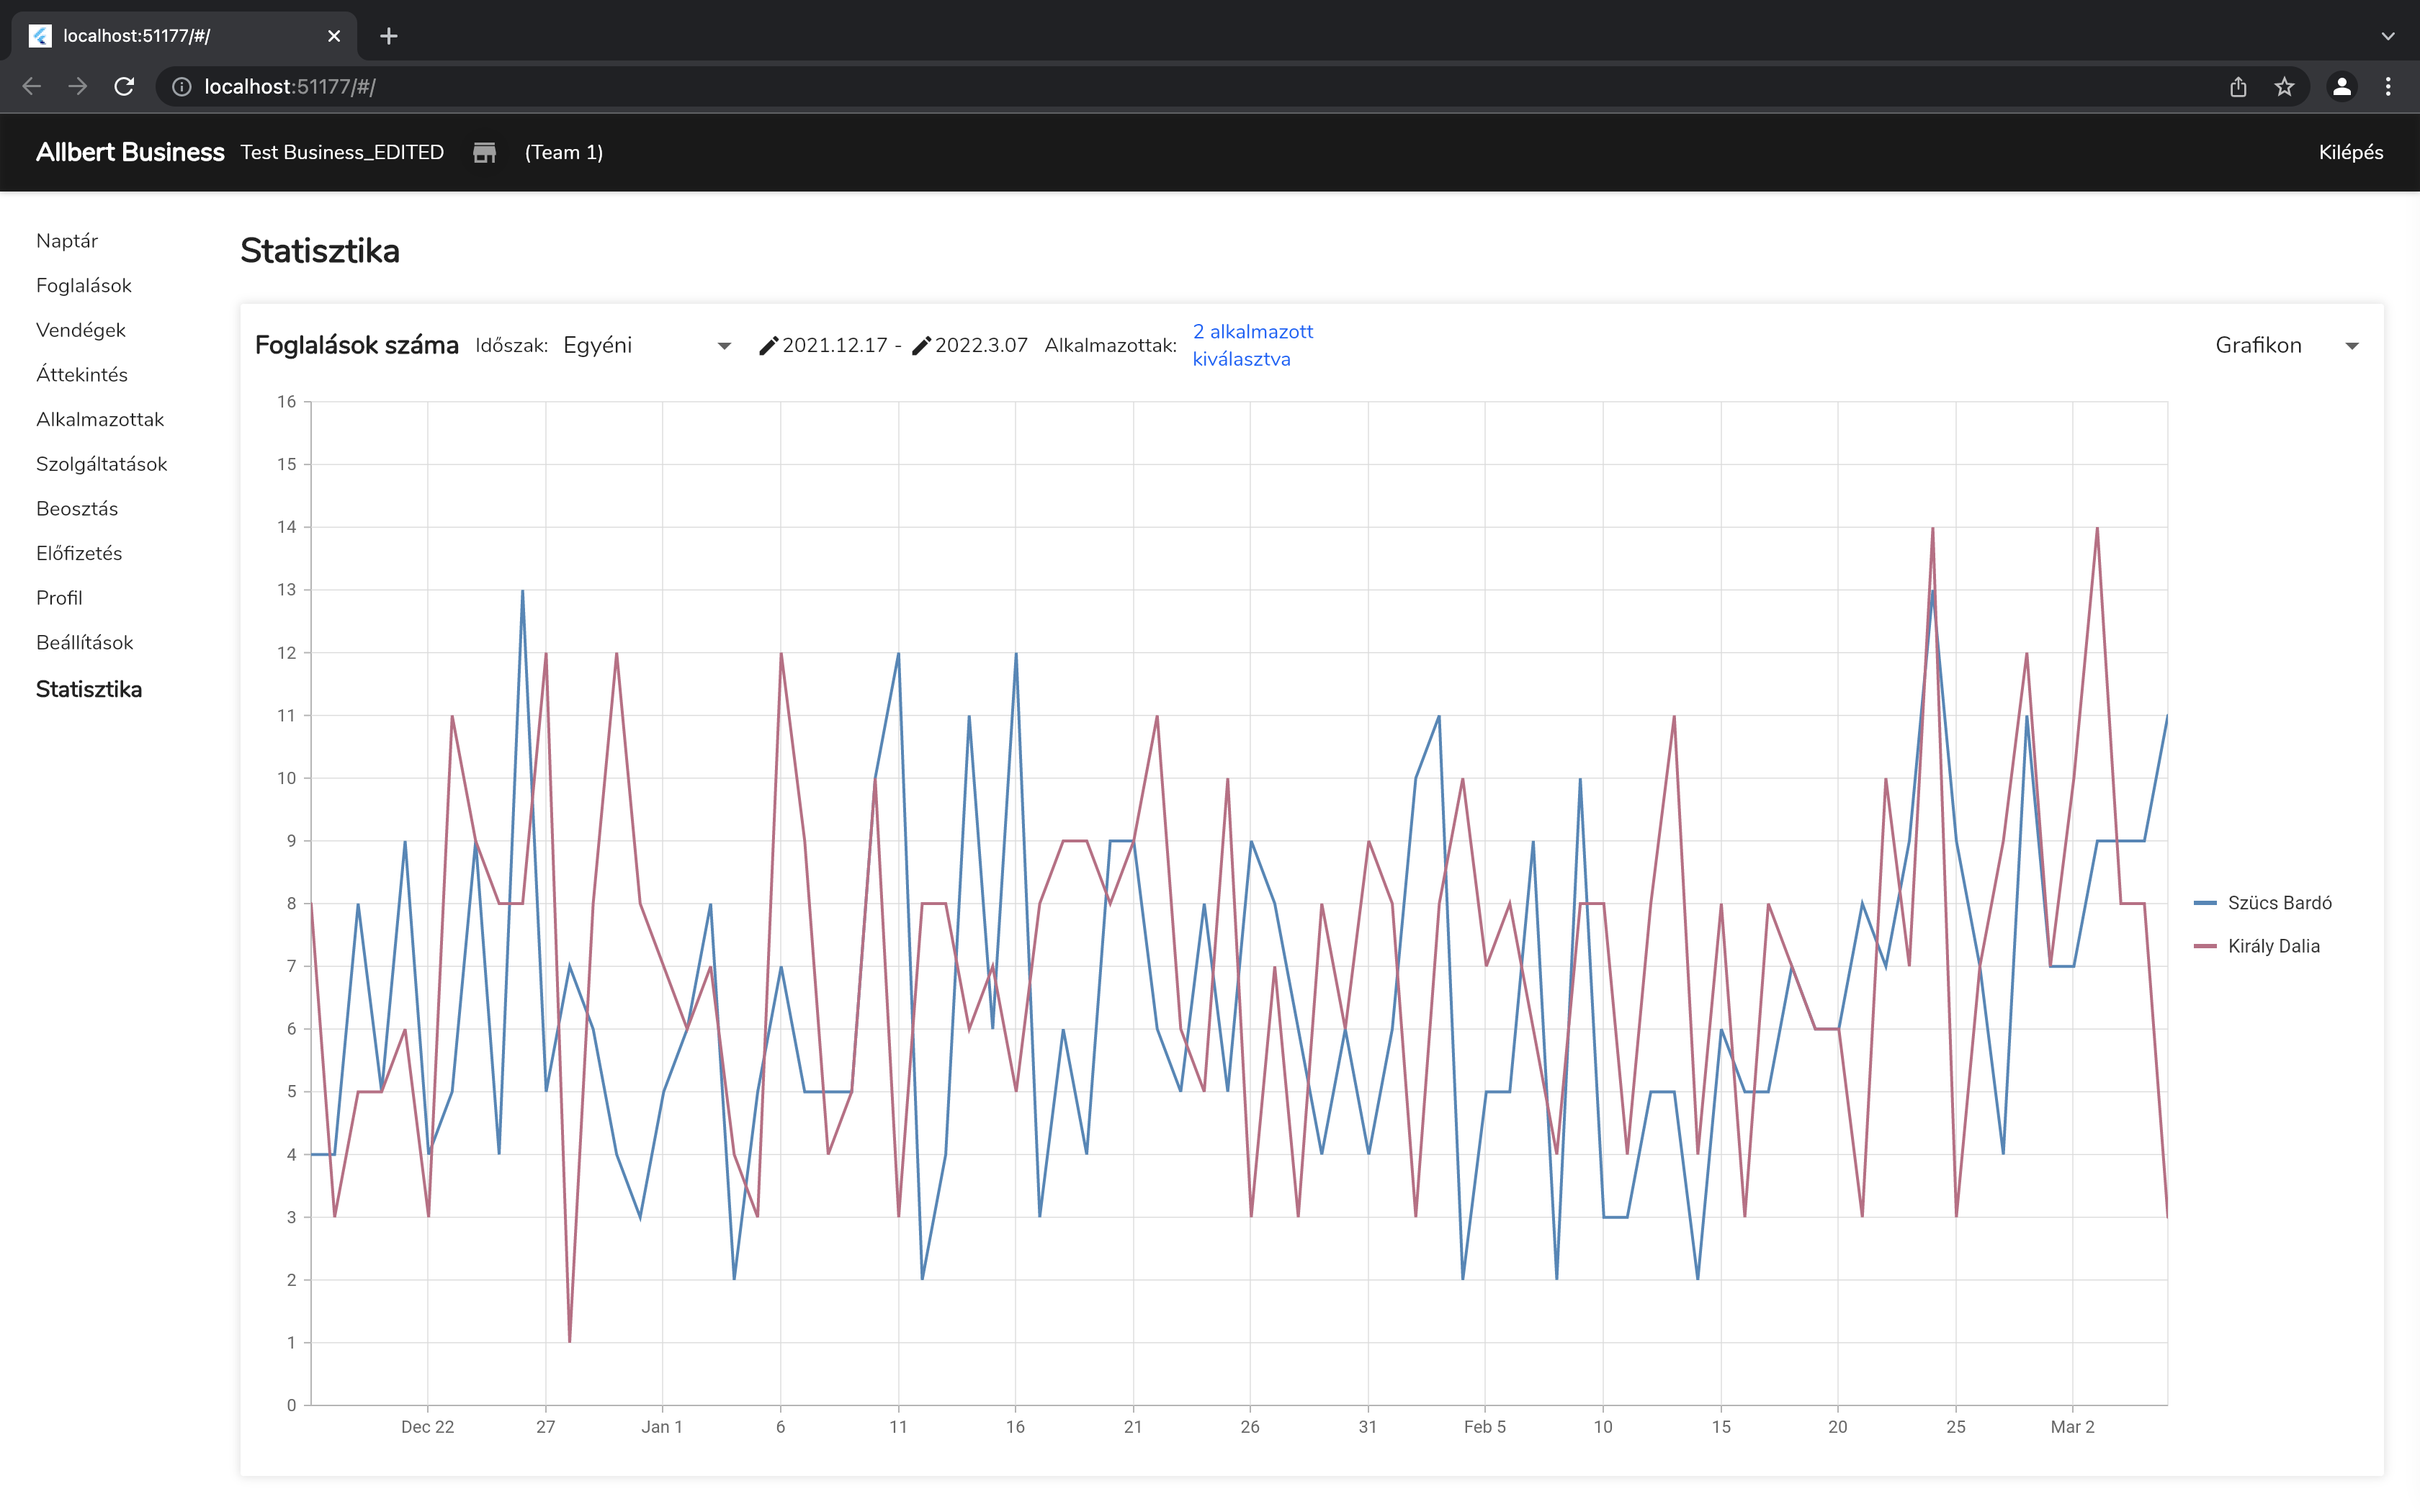Image resolution: width=2420 pixels, height=1512 pixels.
Task: Click Szücs Bardó legend label
Action: coord(2280,903)
